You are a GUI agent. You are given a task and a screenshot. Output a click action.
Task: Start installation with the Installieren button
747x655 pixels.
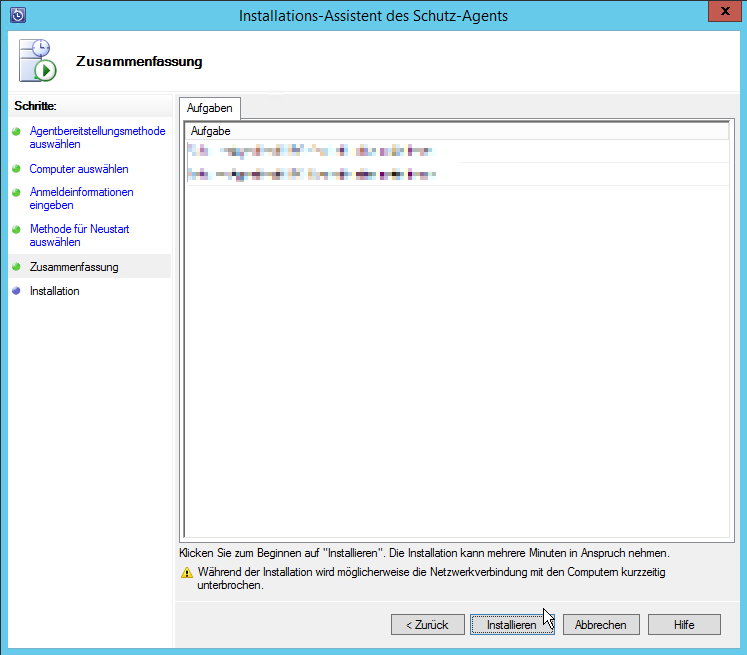coord(511,624)
